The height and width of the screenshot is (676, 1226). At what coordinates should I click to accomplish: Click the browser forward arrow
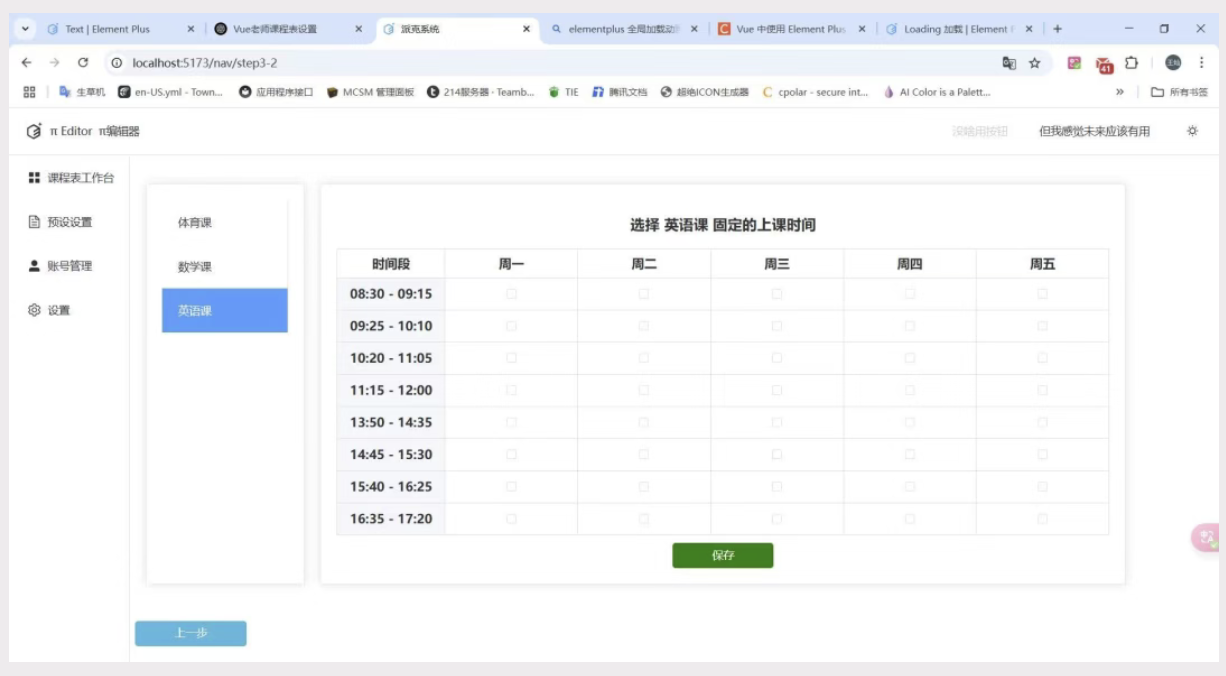pyautogui.click(x=55, y=62)
